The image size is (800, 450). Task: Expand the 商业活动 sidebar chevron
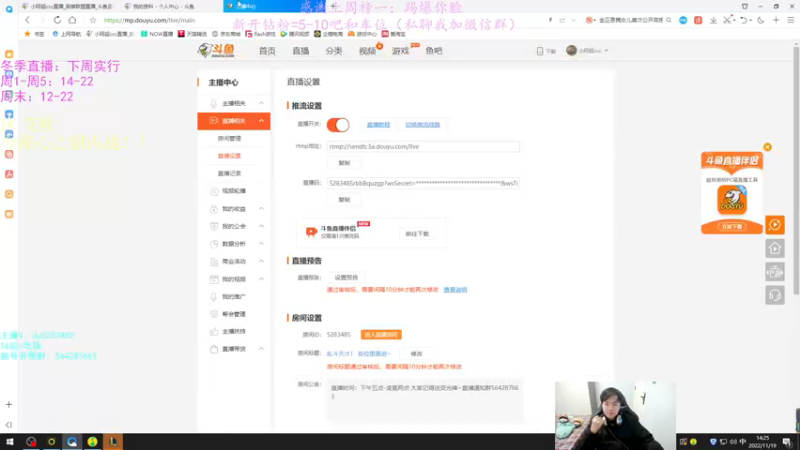[261, 261]
